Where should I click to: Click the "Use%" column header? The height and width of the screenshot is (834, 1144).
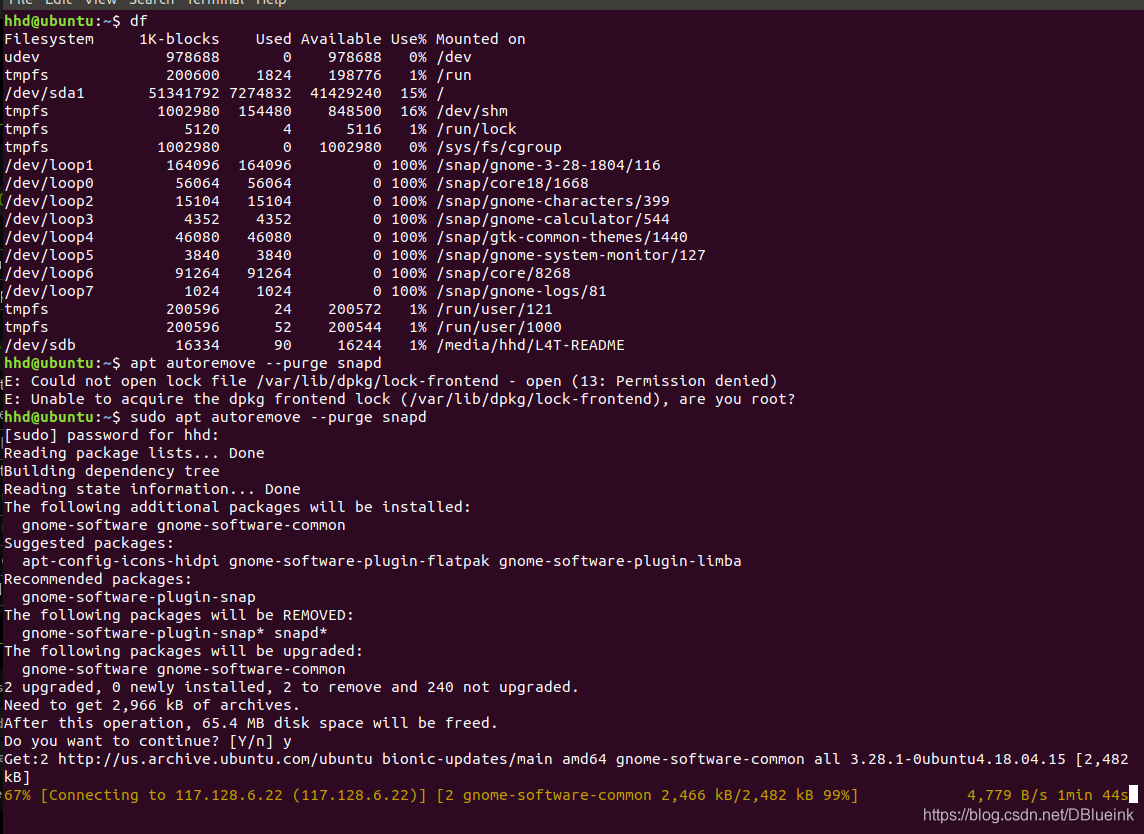tap(409, 39)
